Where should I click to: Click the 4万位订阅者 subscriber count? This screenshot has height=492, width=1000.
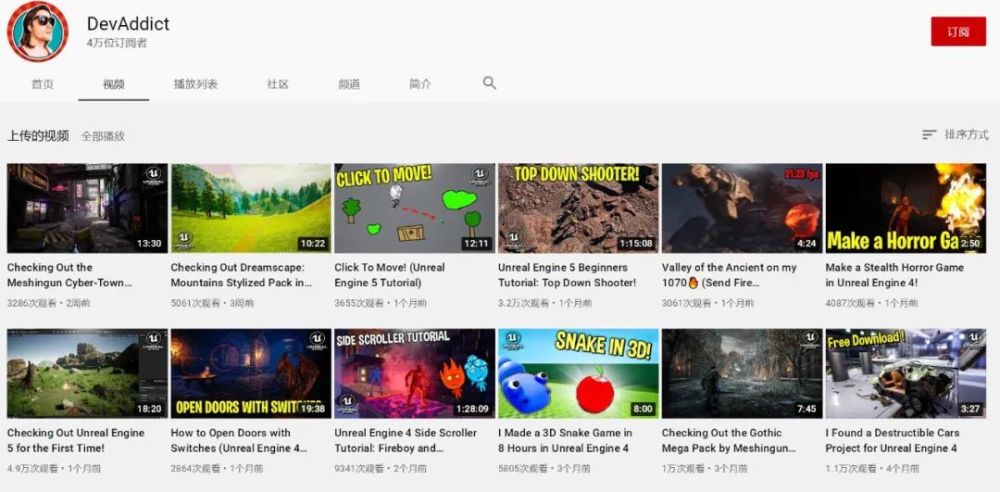coord(117,43)
